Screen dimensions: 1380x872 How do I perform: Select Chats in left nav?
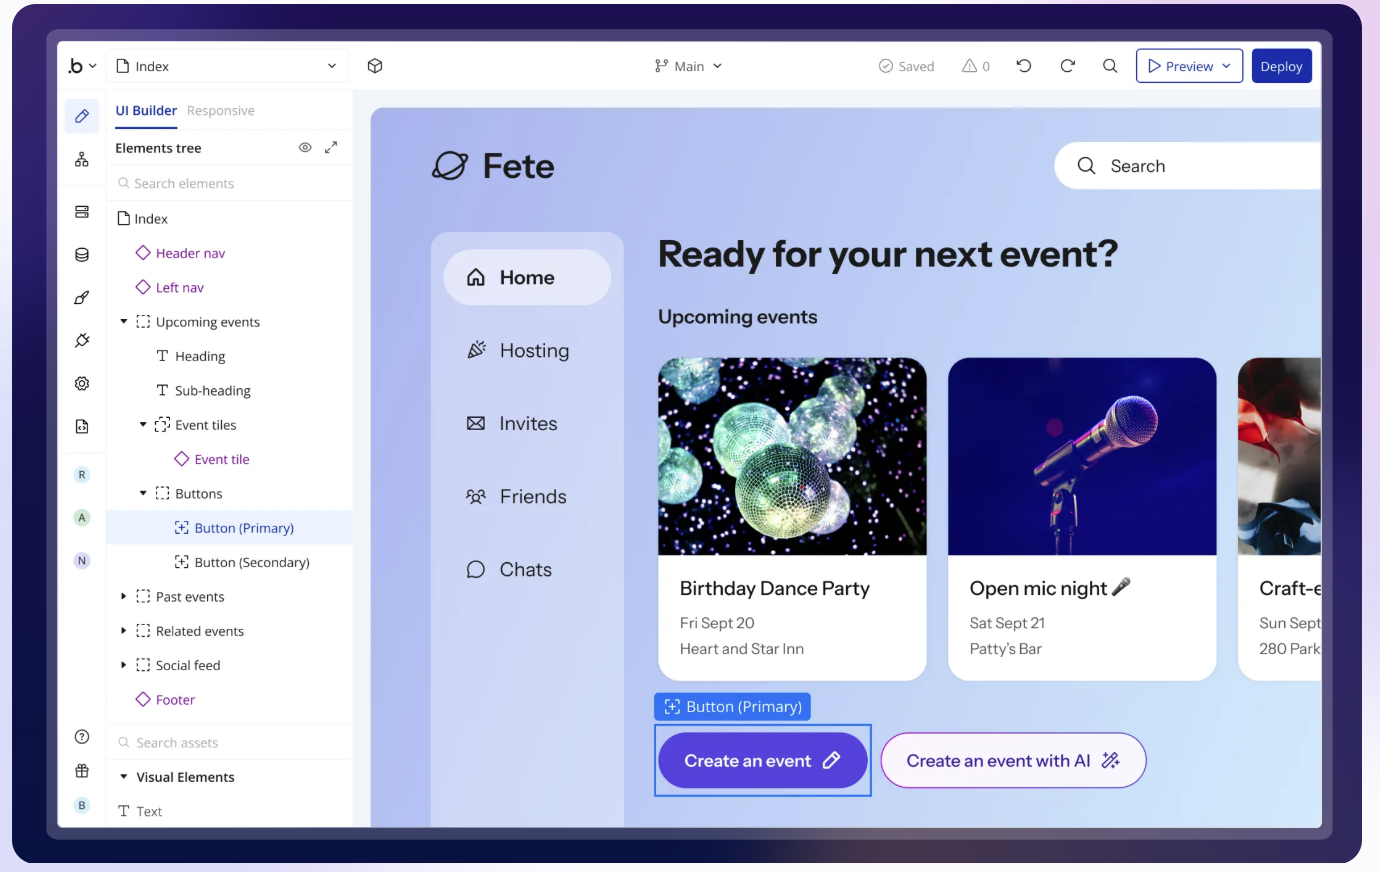pos(509,569)
